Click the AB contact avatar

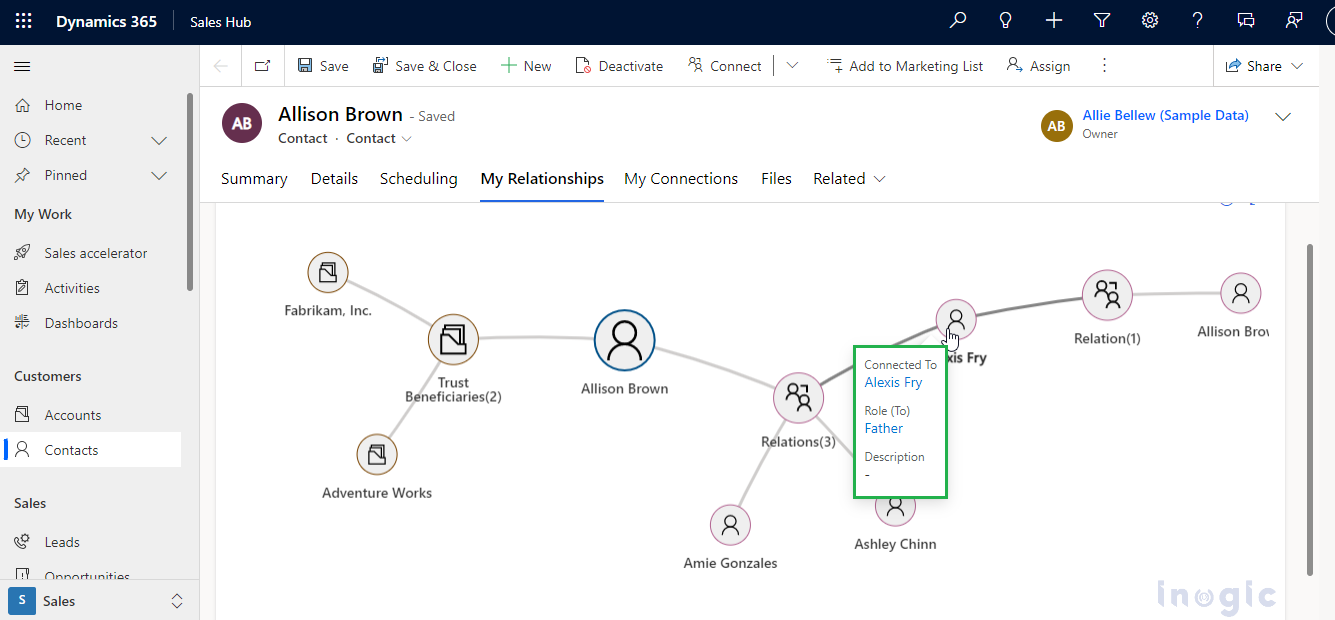pos(241,124)
